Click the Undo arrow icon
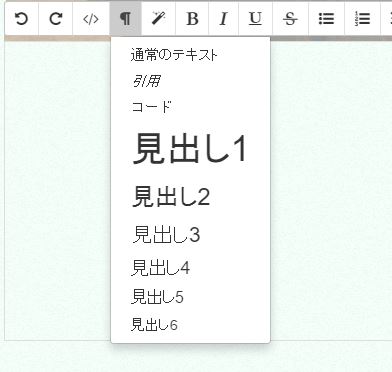The width and height of the screenshot is (392, 372). click(x=22, y=19)
